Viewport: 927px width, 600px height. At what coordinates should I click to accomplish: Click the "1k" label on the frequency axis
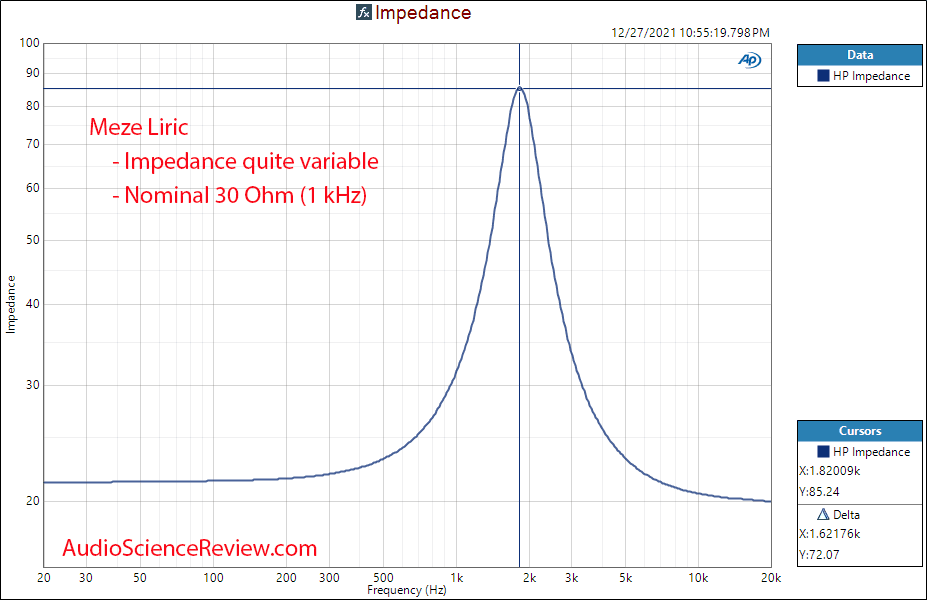[456, 578]
